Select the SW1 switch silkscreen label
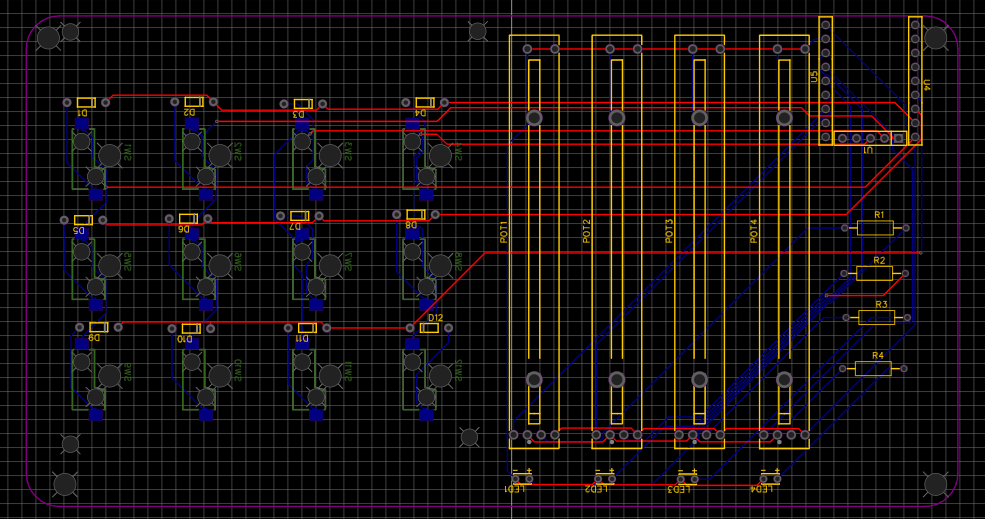 pyautogui.click(x=128, y=152)
